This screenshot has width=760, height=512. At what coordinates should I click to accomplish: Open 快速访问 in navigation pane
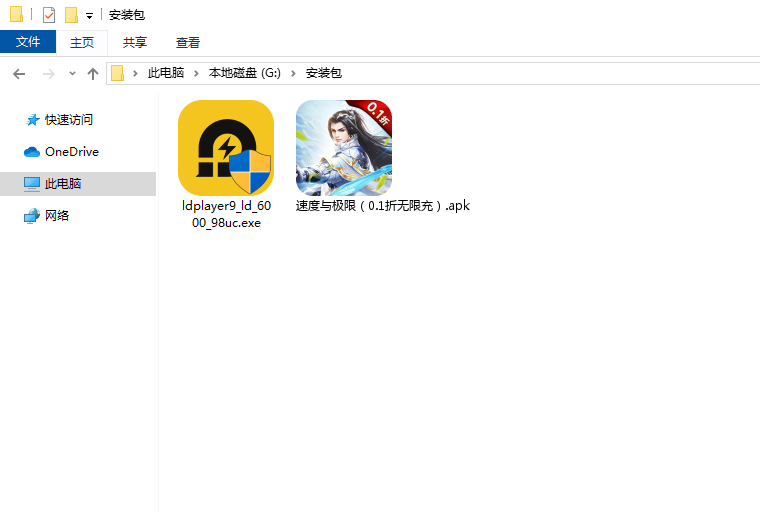(x=69, y=120)
